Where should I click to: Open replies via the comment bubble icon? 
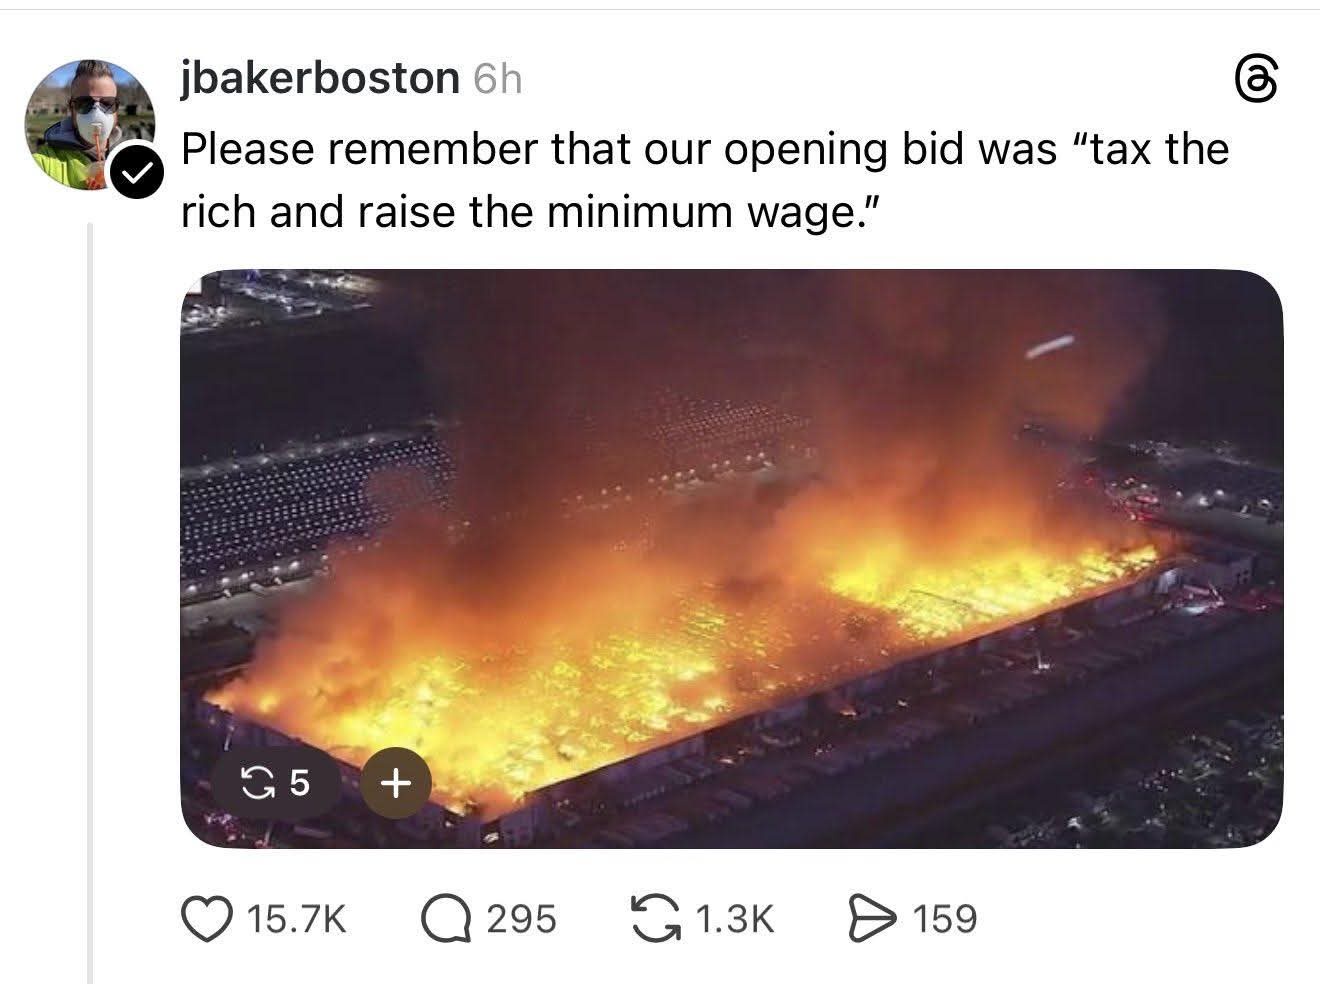tap(446, 919)
